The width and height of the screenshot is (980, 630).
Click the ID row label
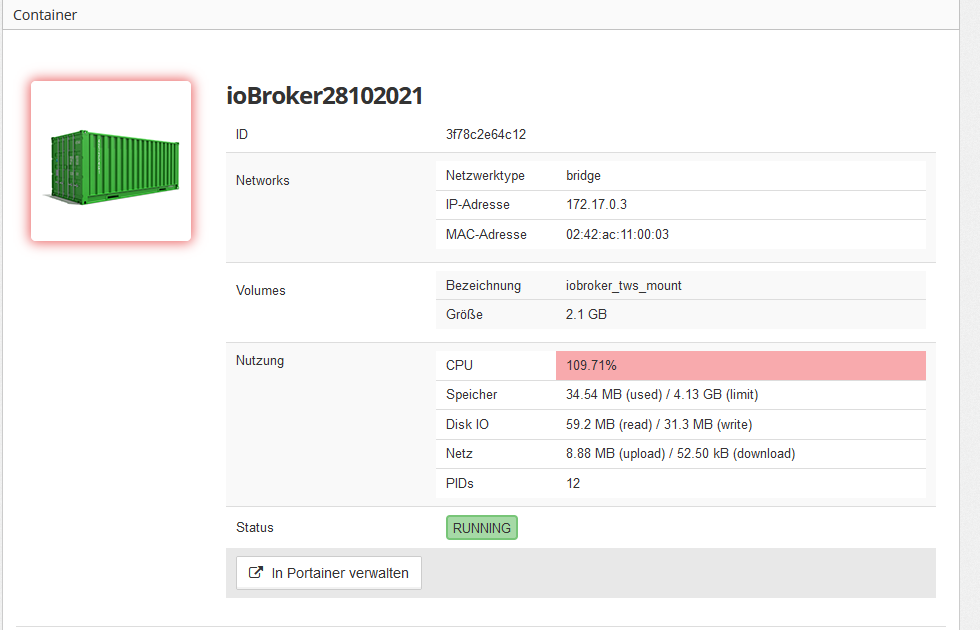242,134
